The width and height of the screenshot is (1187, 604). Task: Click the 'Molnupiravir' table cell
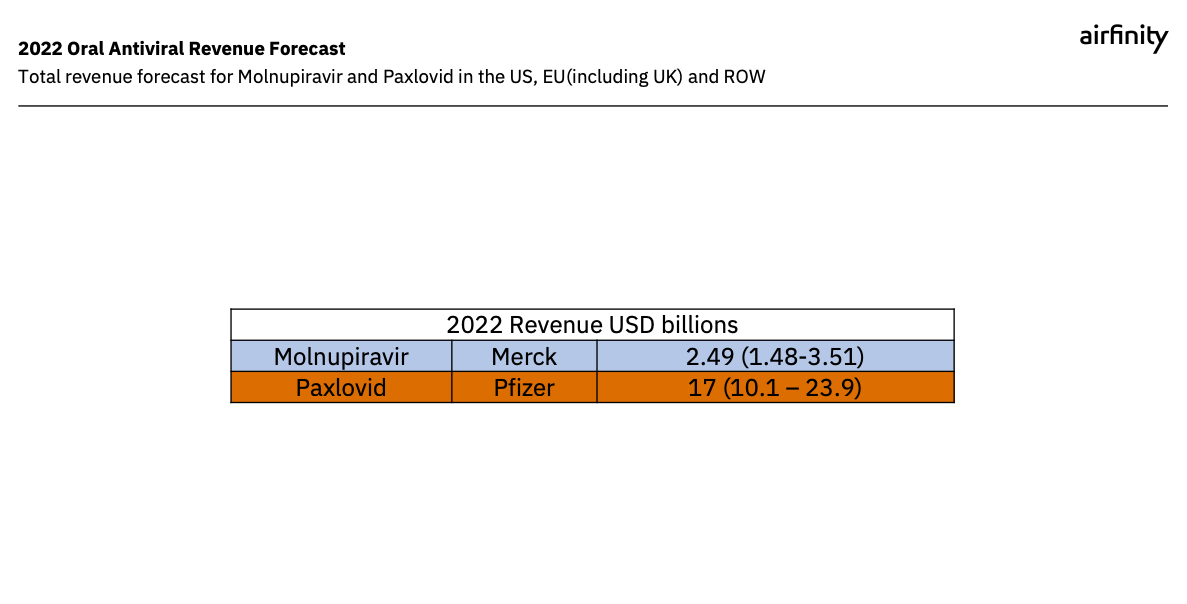tap(341, 356)
